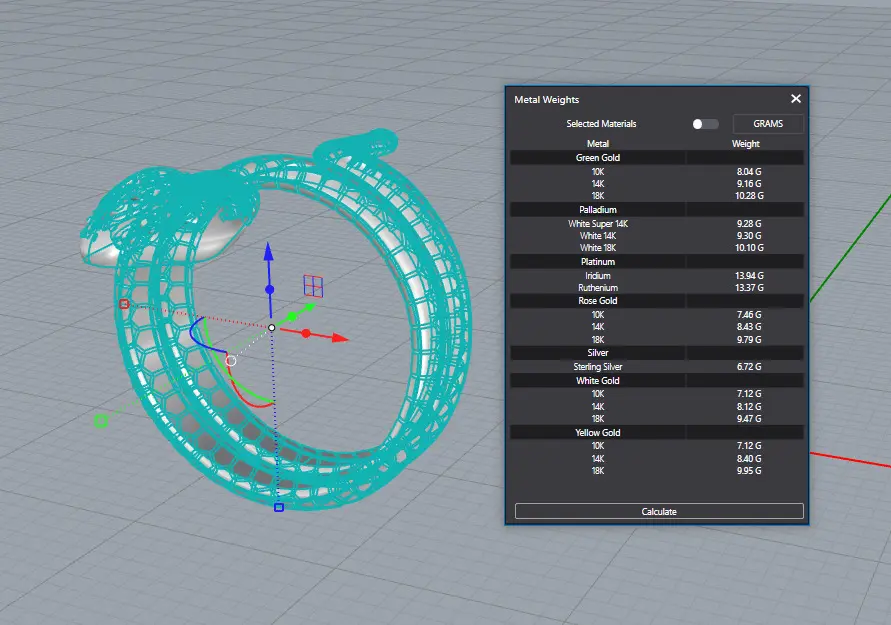The height and width of the screenshot is (625, 891).
Task: Click the 13.94 G weight value
Action: pos(749,276)
